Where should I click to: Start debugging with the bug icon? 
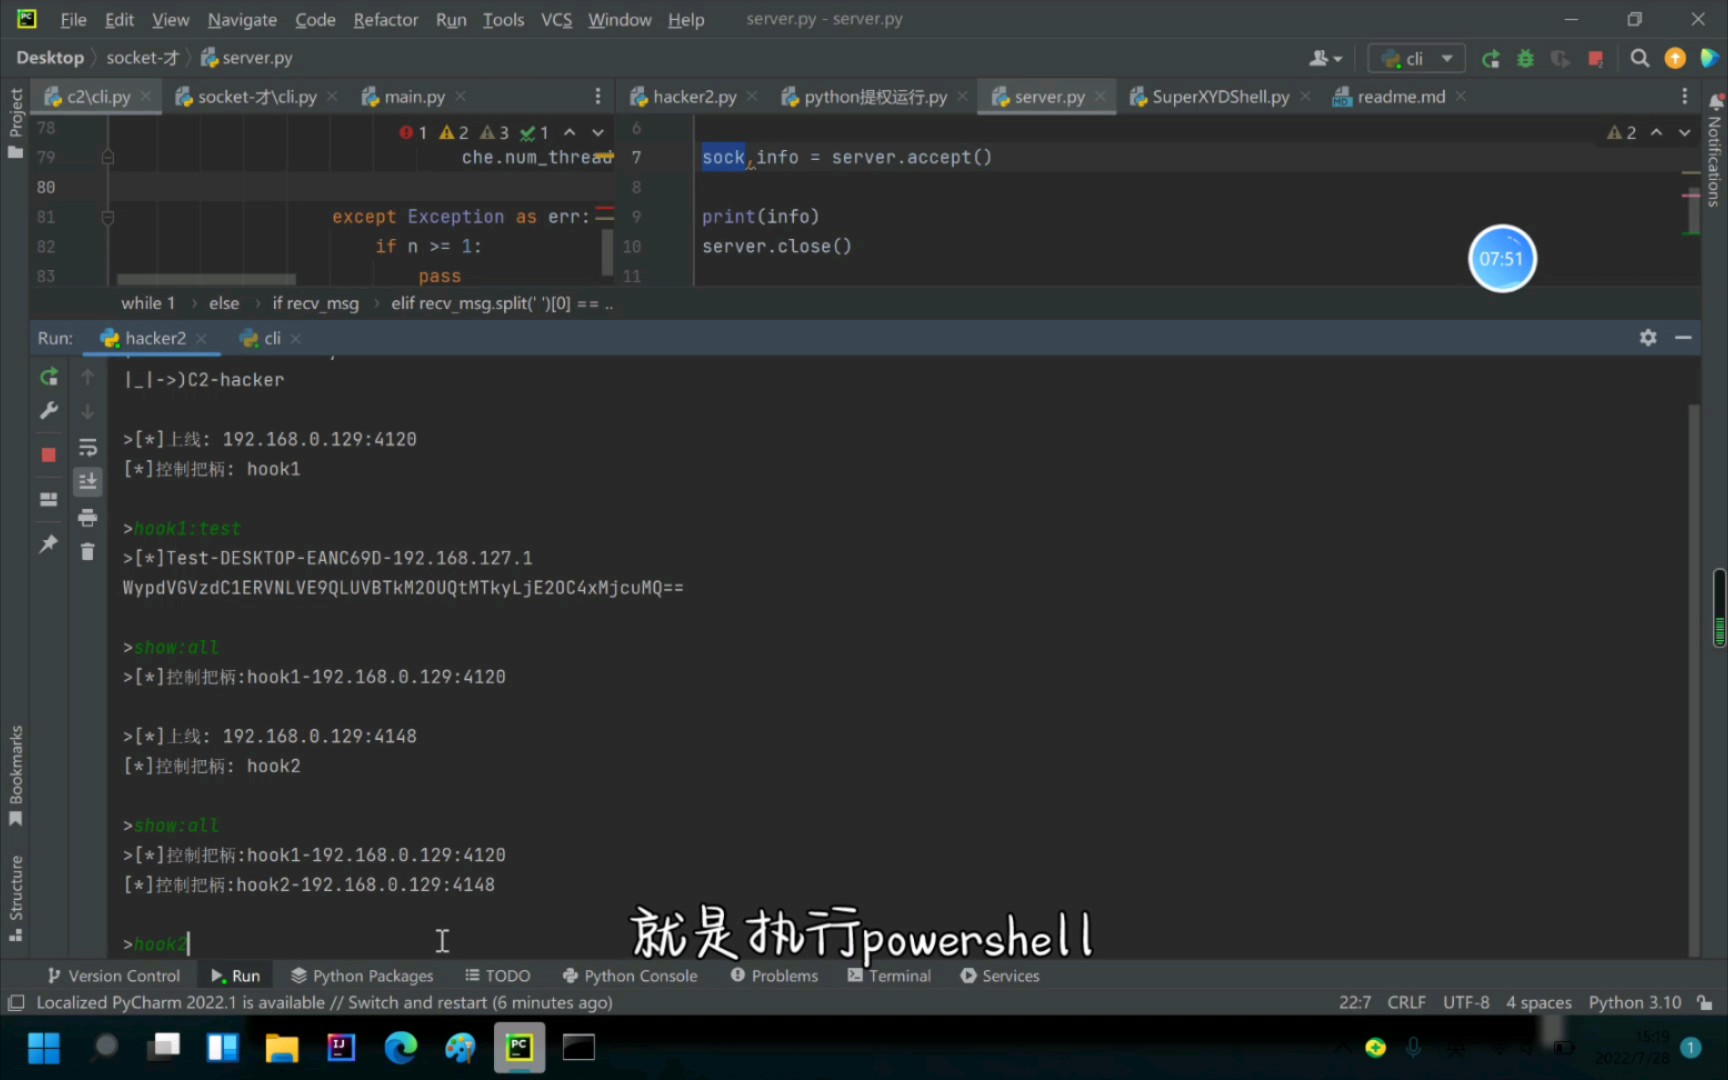point(1524,58)
